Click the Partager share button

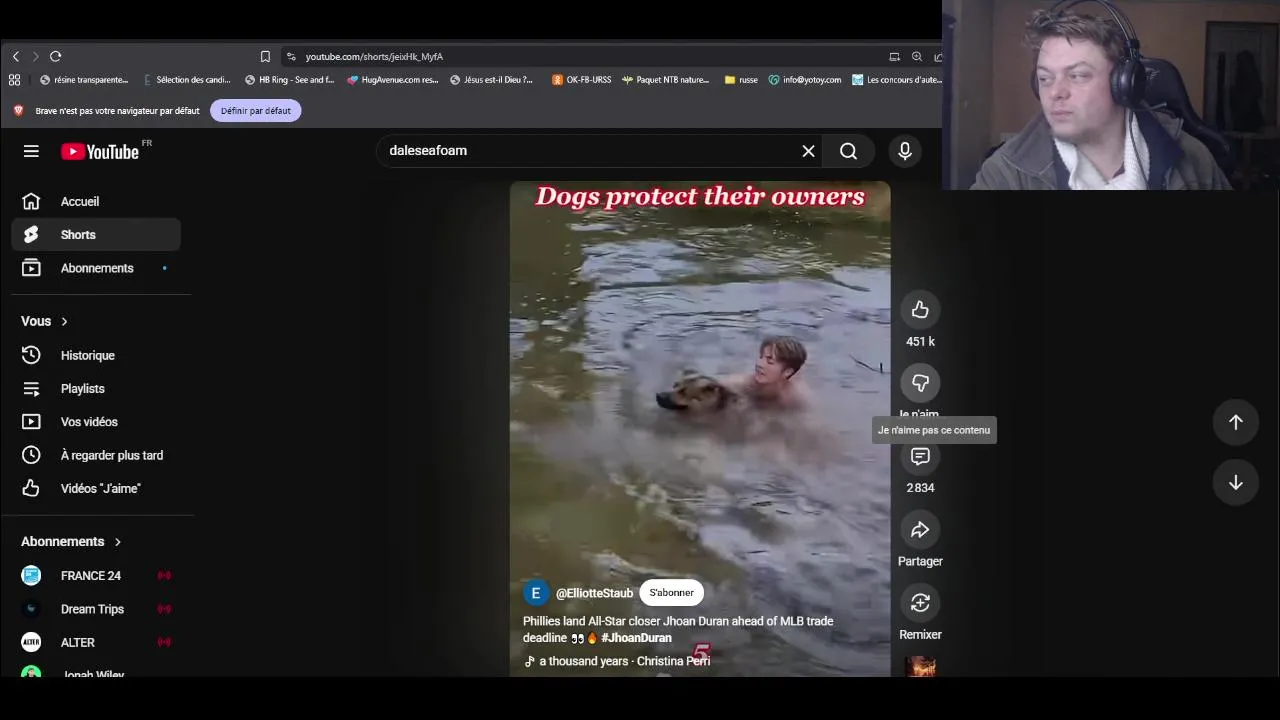point(920,530)
